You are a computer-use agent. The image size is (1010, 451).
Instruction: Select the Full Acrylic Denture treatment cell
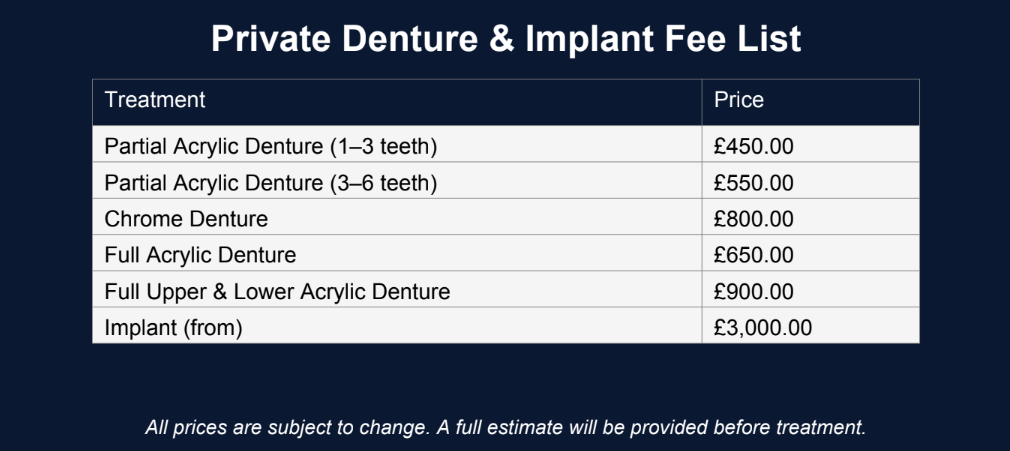(x=200, y=255)
